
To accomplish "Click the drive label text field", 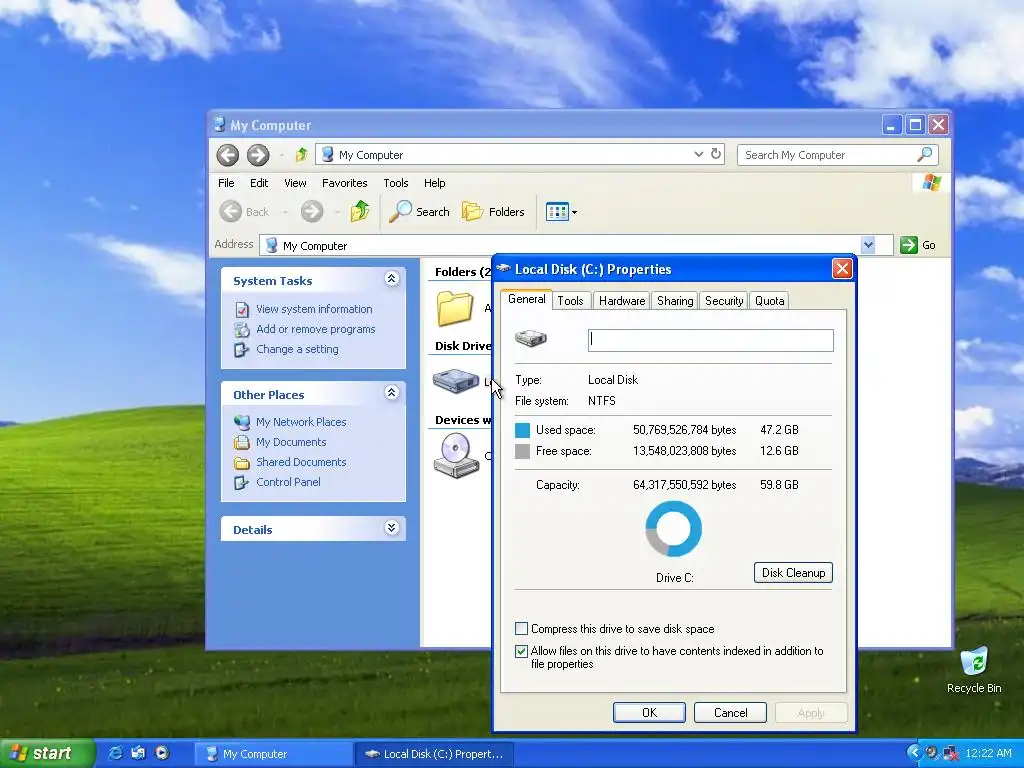I will [x=711, y=340].
